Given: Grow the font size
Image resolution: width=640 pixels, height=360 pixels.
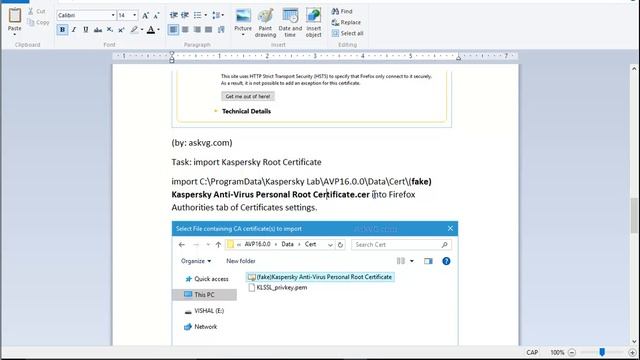Looking at the screenshot, I should click(145, 16).
